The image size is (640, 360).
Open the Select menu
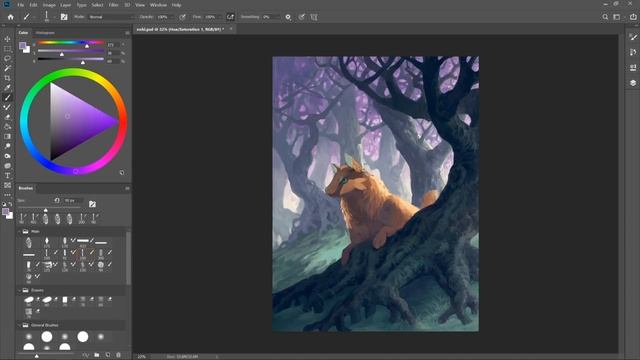[97, 5]
